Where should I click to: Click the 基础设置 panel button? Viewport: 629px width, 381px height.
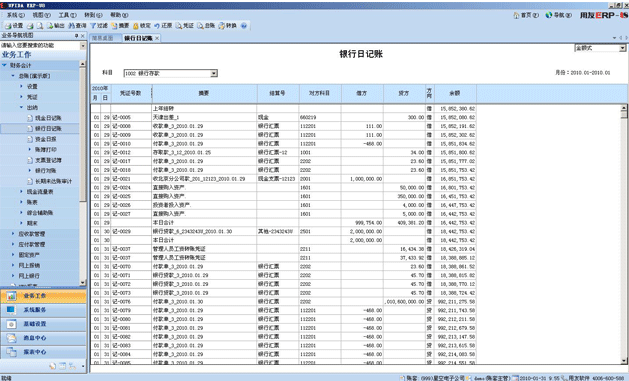click(43, 324)
